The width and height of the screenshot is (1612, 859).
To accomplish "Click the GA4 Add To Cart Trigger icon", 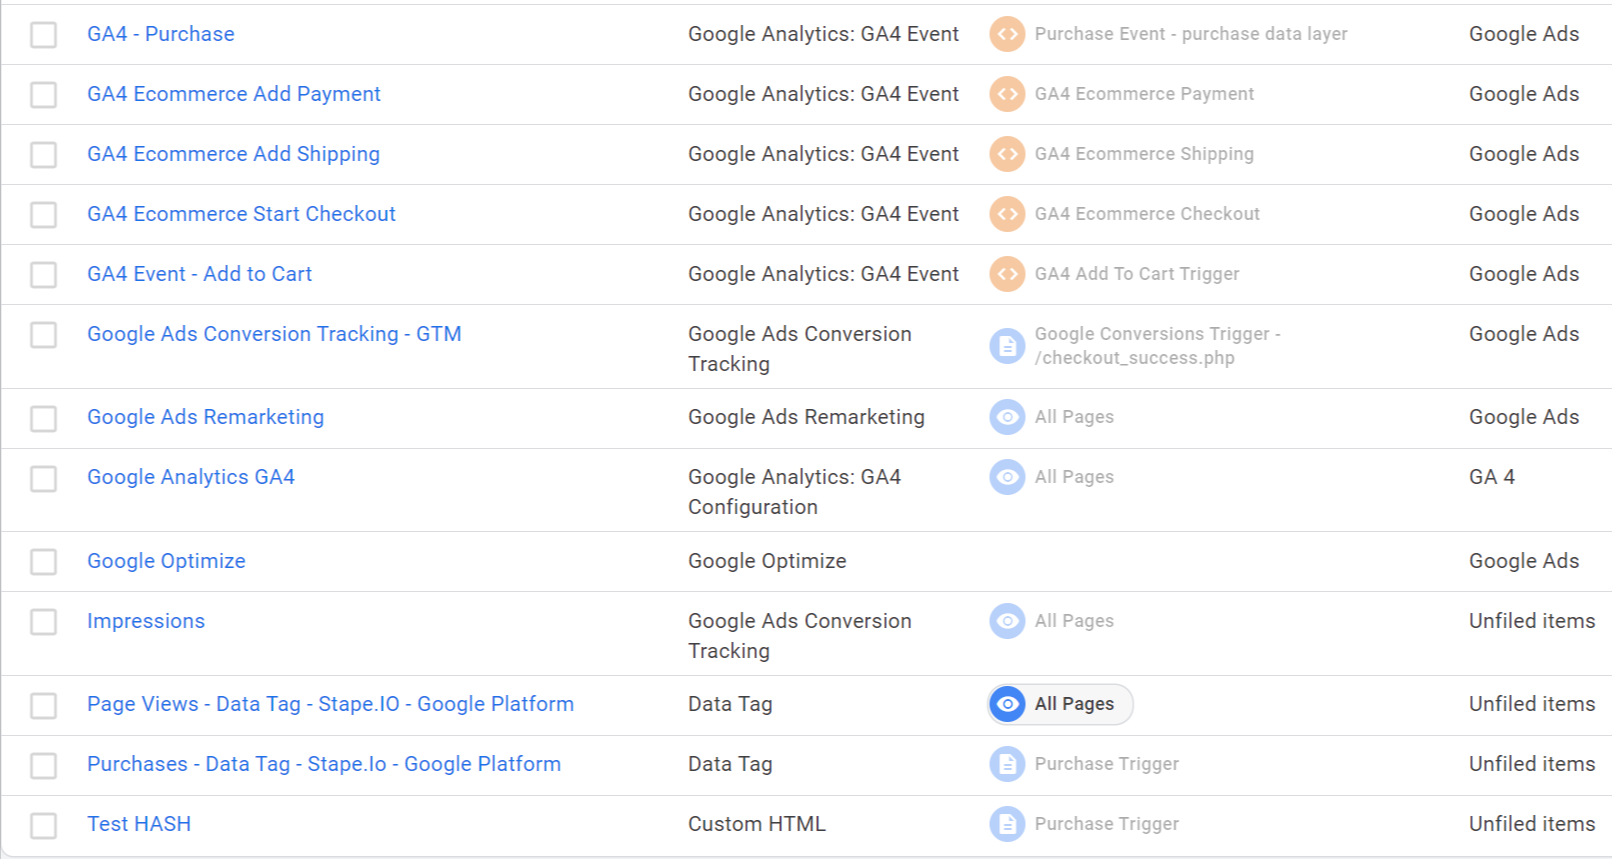I will click(x=1007, y=274).
